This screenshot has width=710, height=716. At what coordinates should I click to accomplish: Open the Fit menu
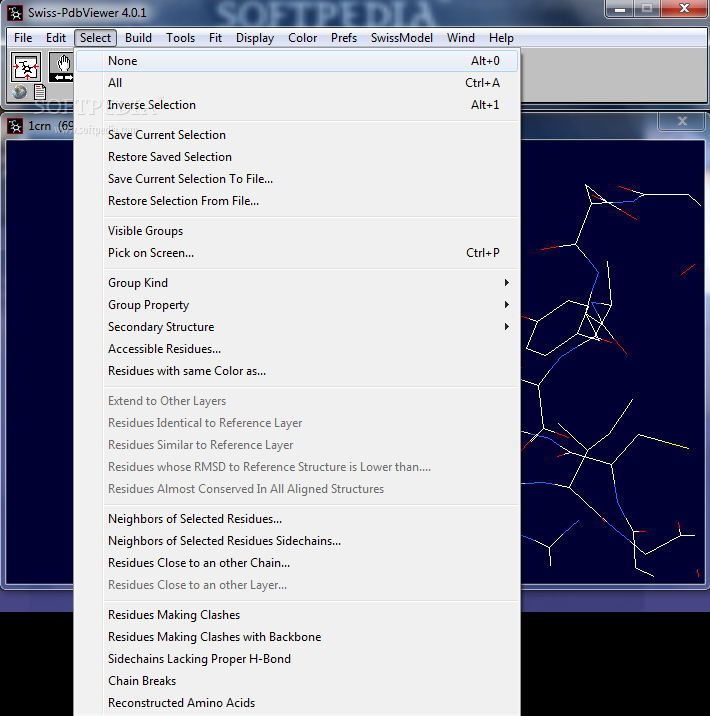coord(215,38)
